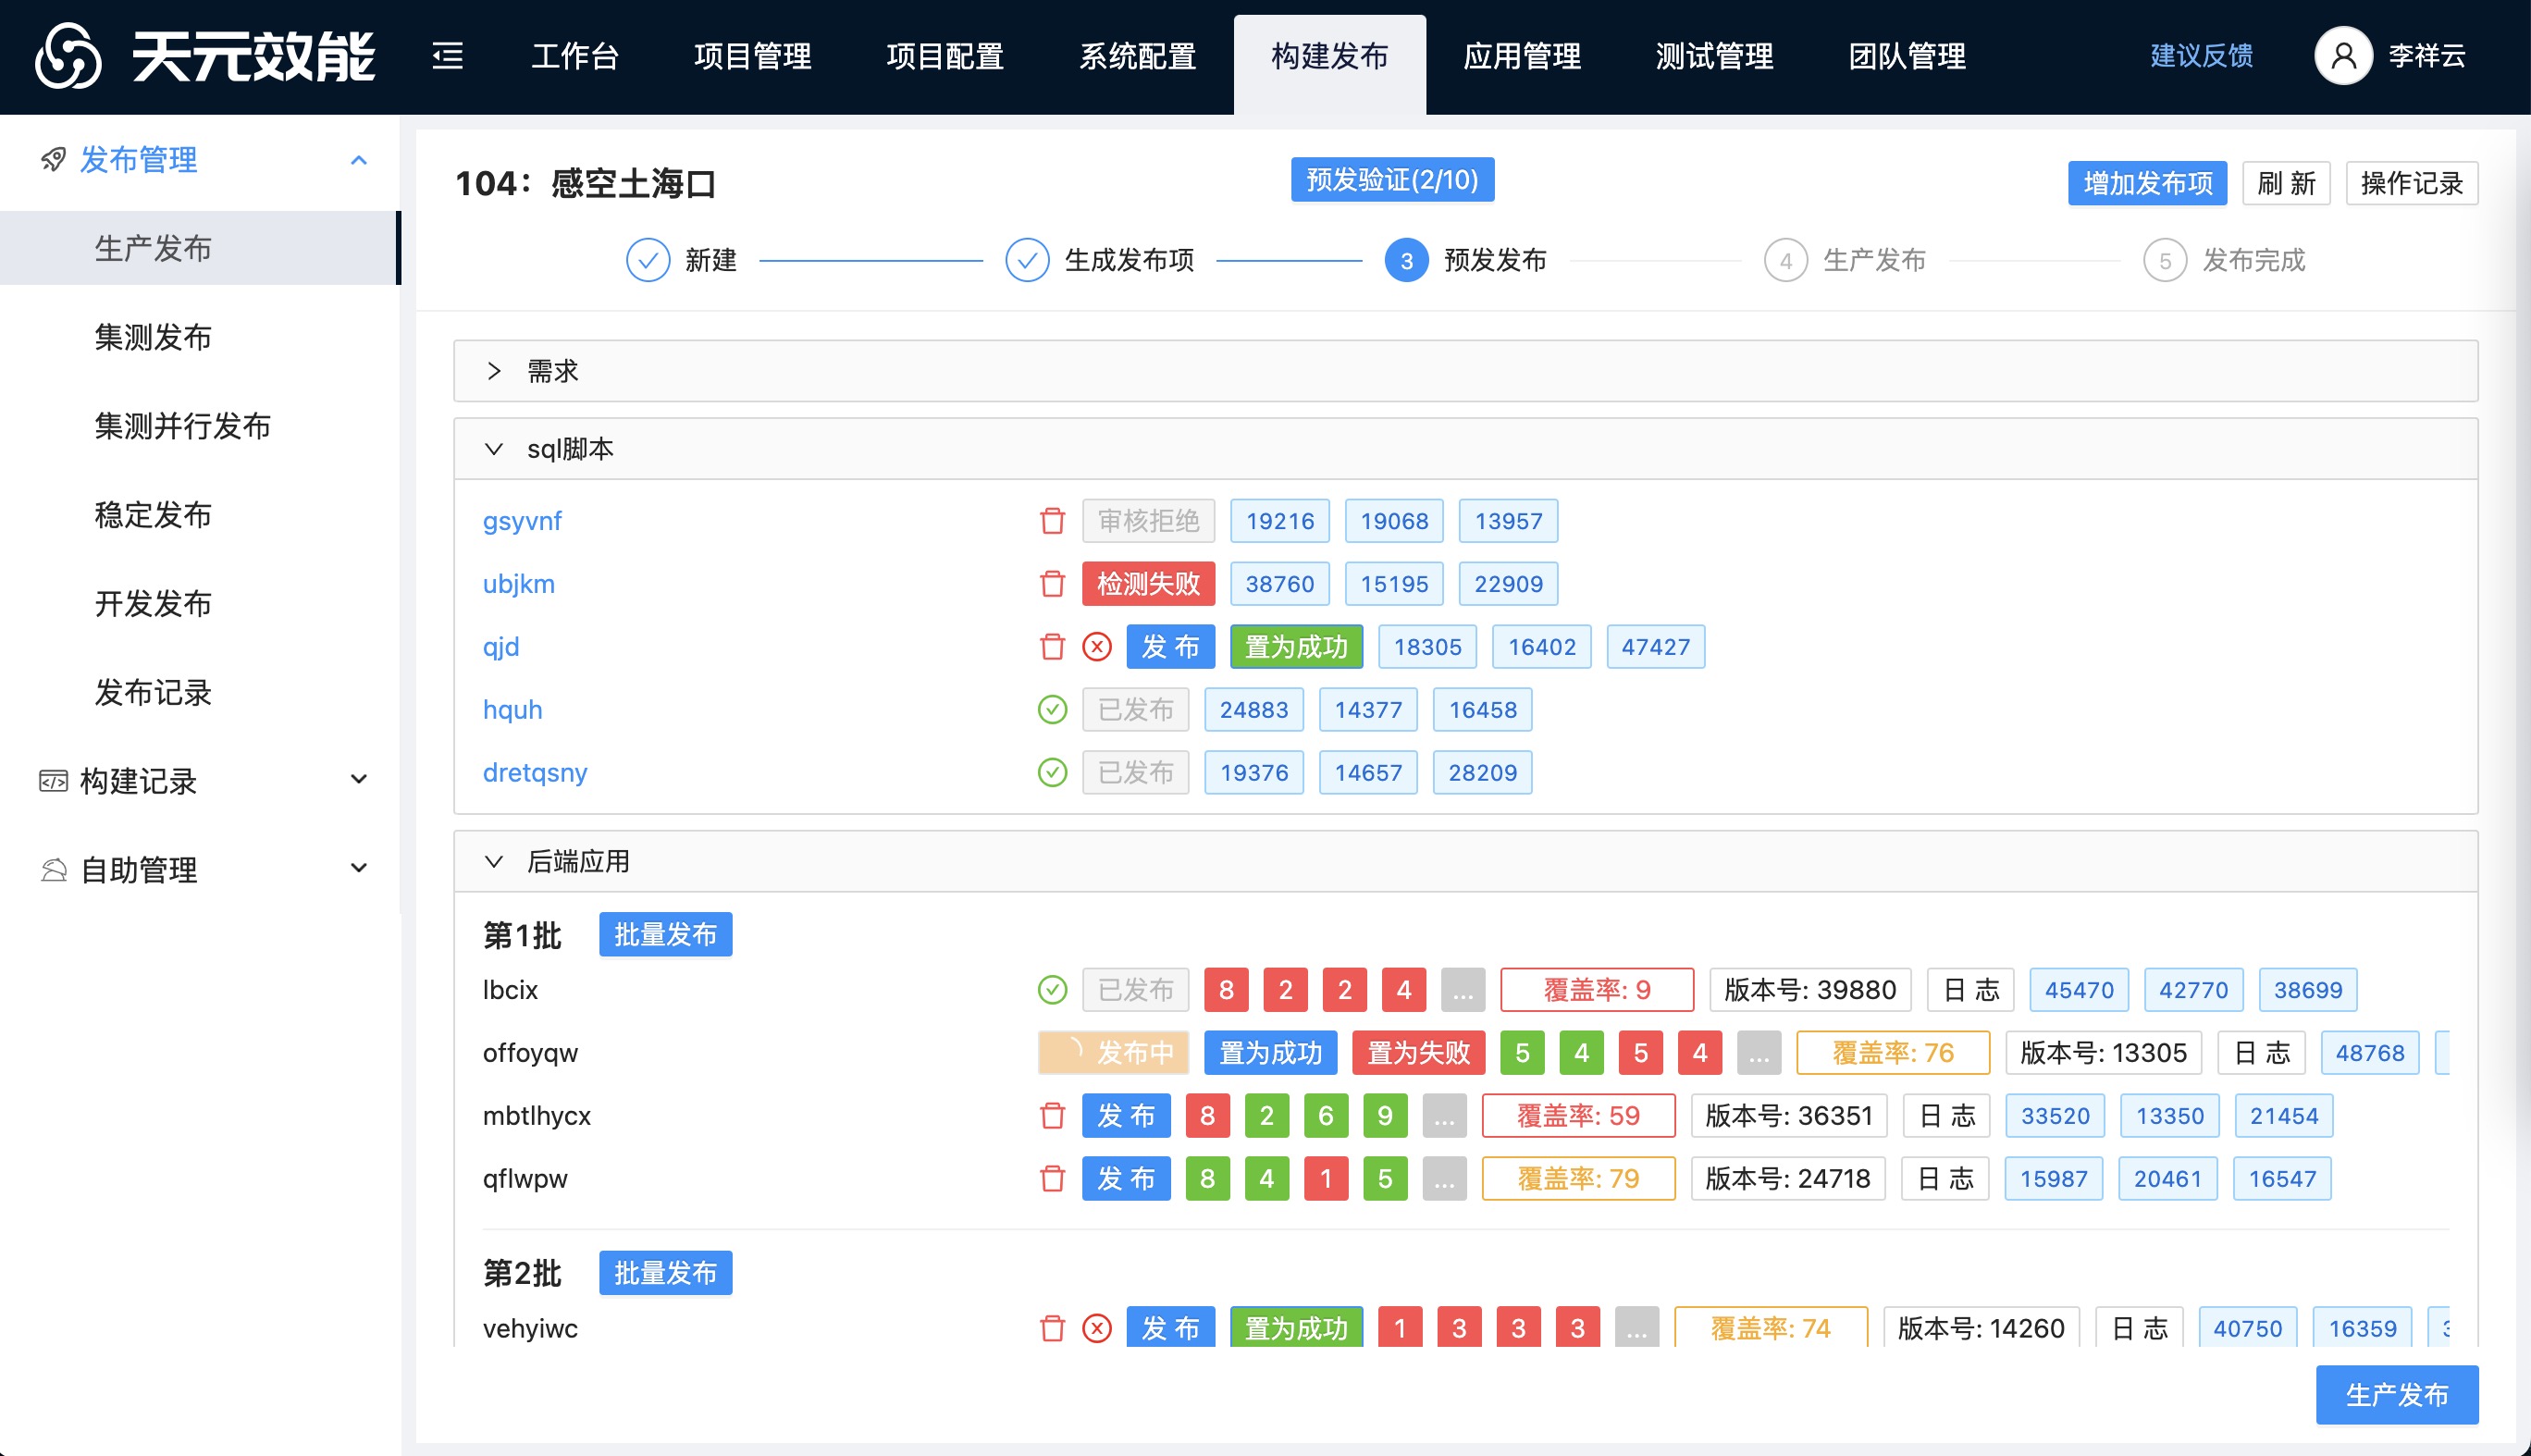
Task: Click the 检测失败 status tag
Action: 1148,584
